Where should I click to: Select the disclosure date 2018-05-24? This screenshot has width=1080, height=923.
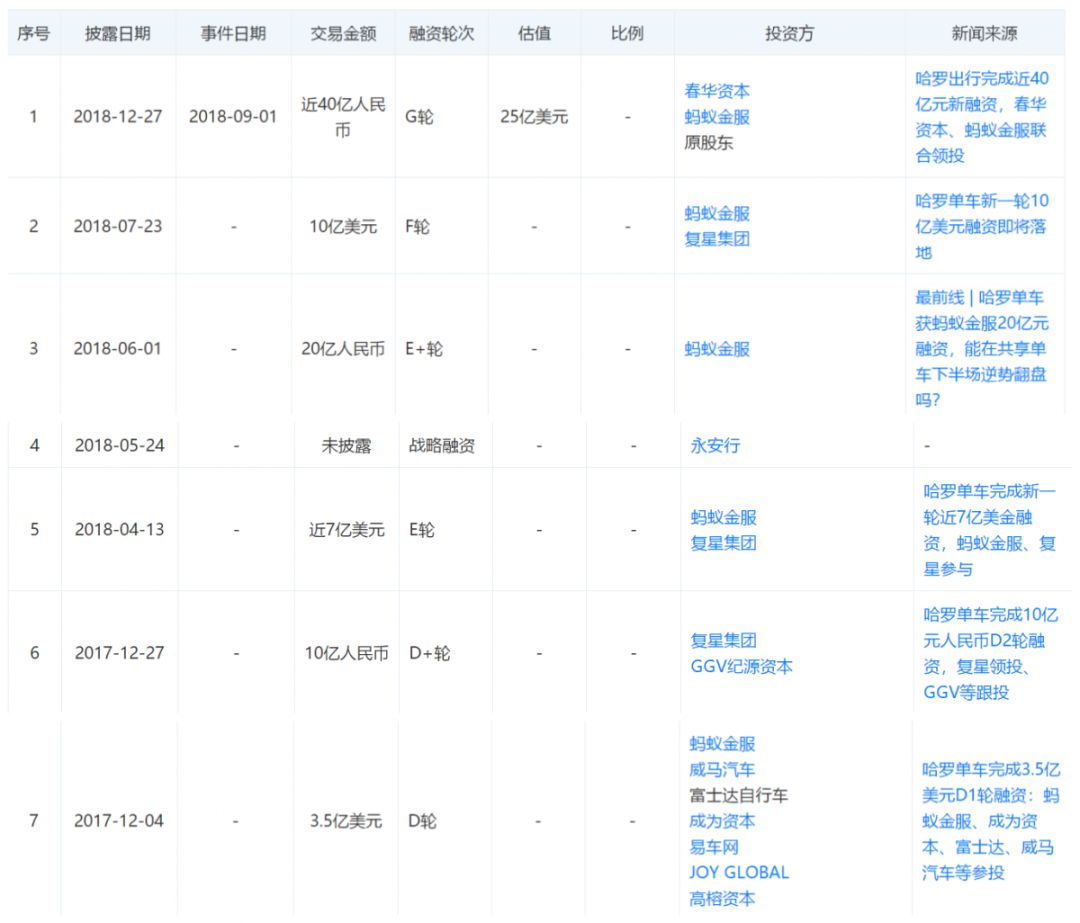pyautogui.click(x=120, y=446)
